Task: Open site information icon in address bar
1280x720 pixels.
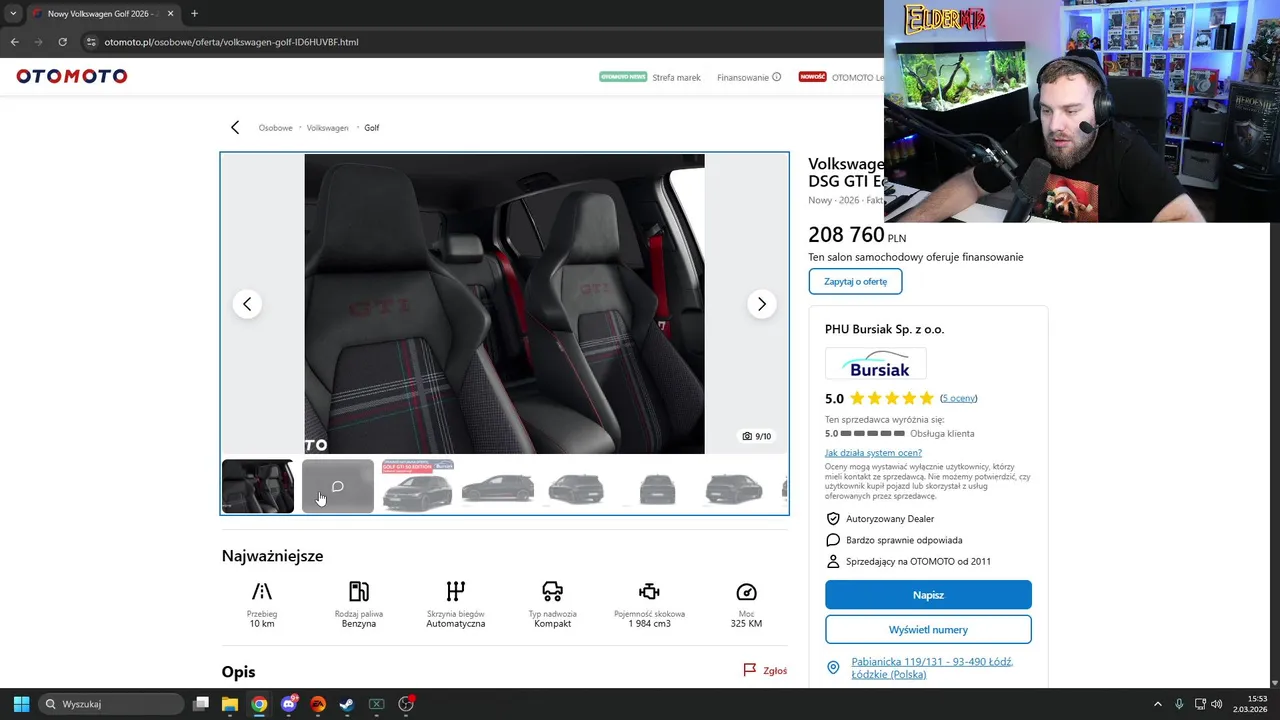Action: click(91, 42)
